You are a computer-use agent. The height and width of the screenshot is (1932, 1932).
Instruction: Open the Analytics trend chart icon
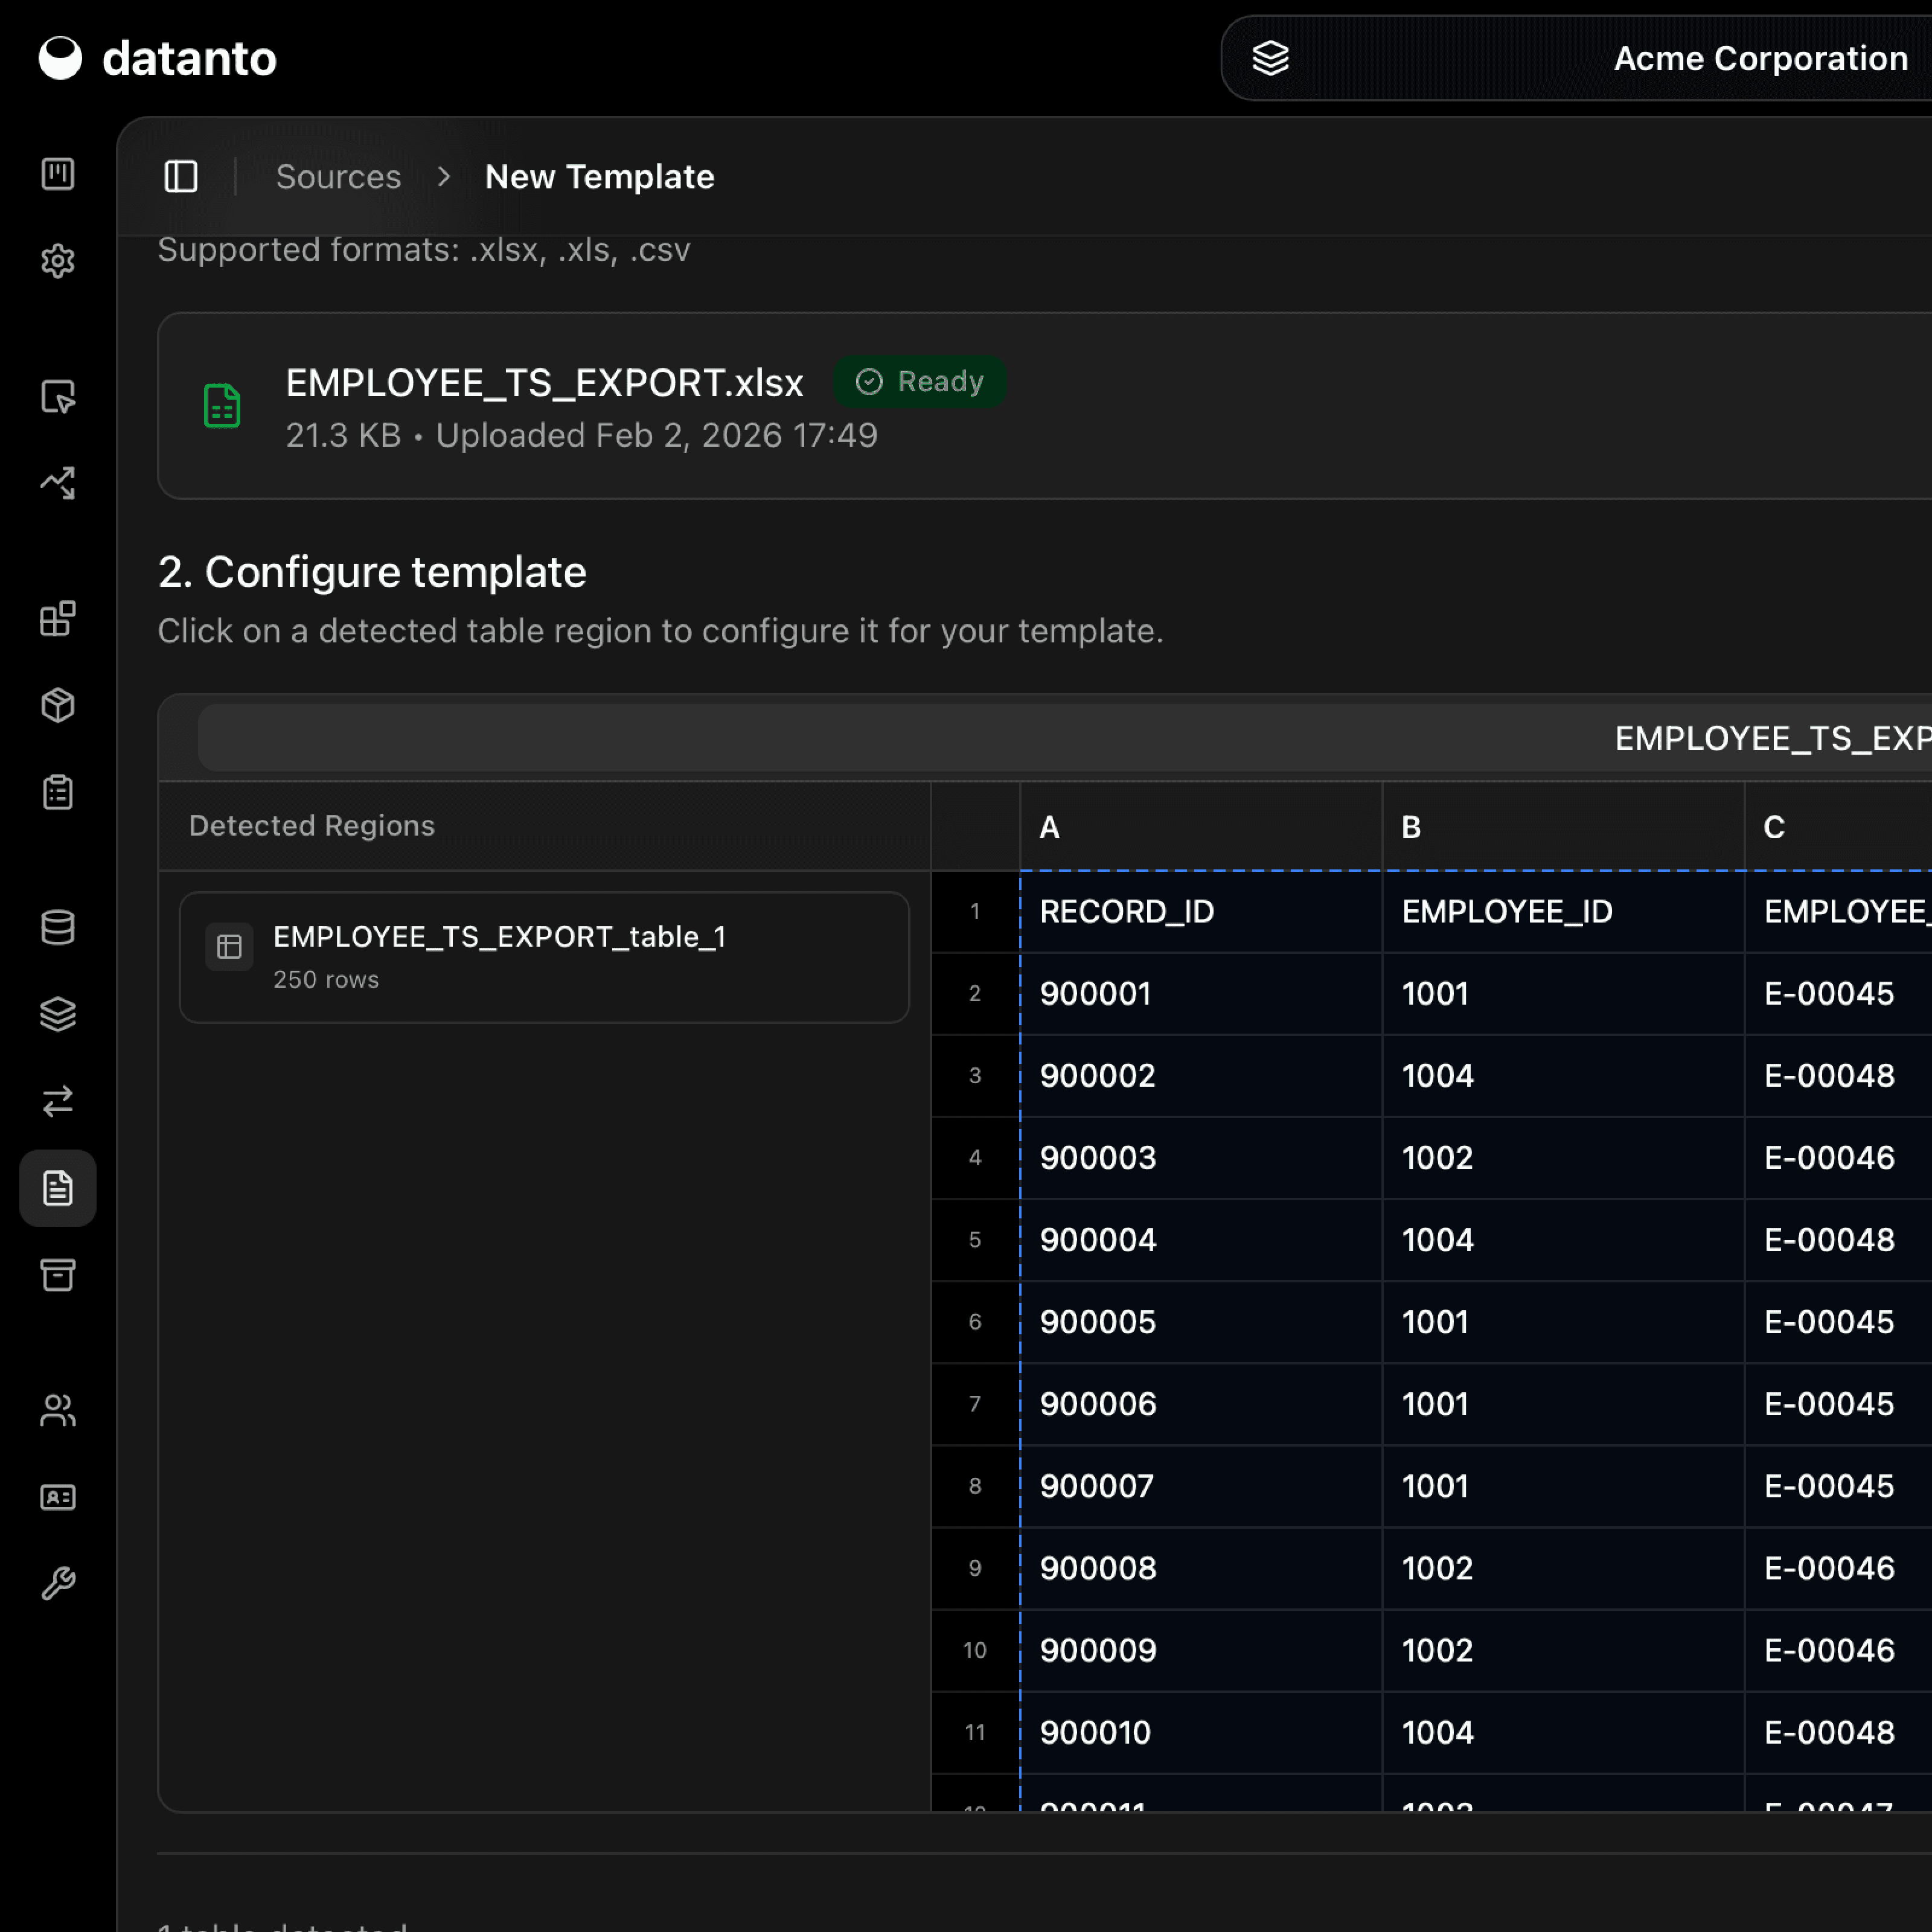tap(58, 483)
